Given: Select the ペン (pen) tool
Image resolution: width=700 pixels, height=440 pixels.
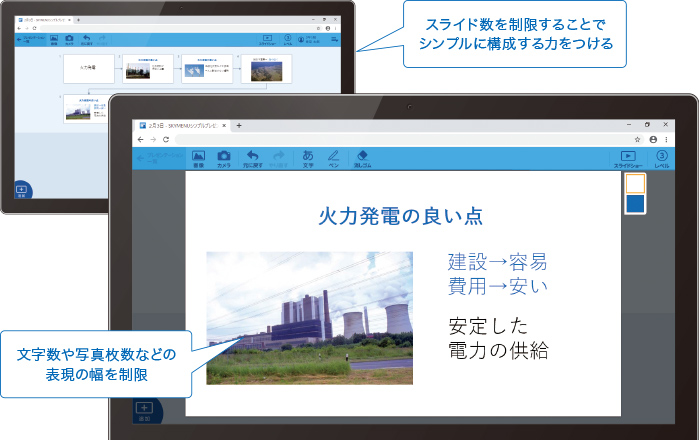Looking at the screenshot, I should [x=333, y=158].
